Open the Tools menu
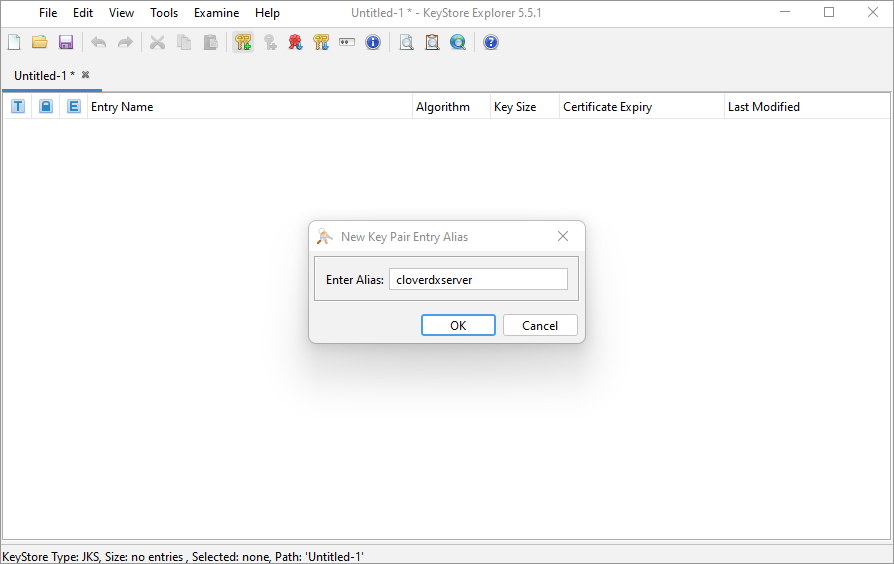 164,13
